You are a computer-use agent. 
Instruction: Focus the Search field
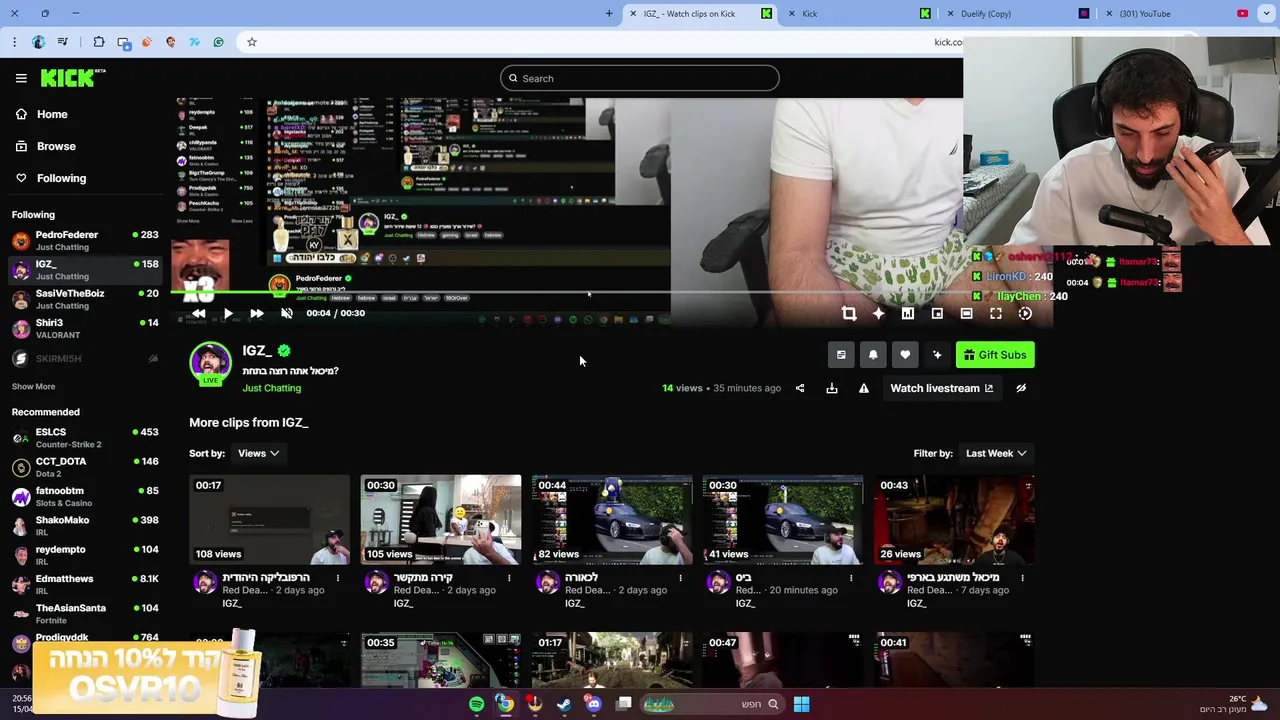coord(640,78)
